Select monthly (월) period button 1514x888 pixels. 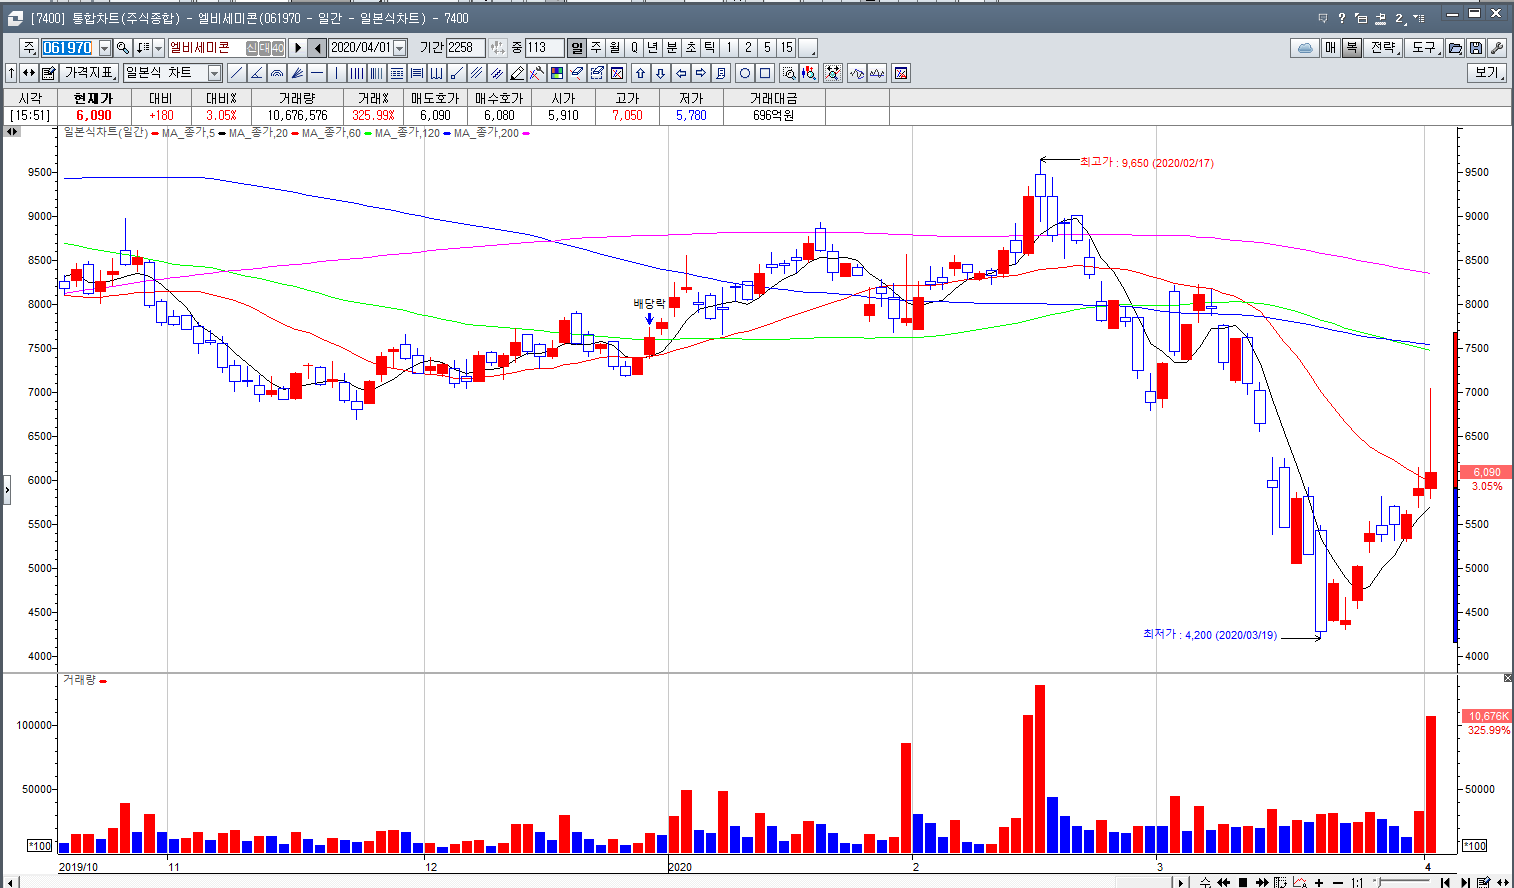pos(615,48)
